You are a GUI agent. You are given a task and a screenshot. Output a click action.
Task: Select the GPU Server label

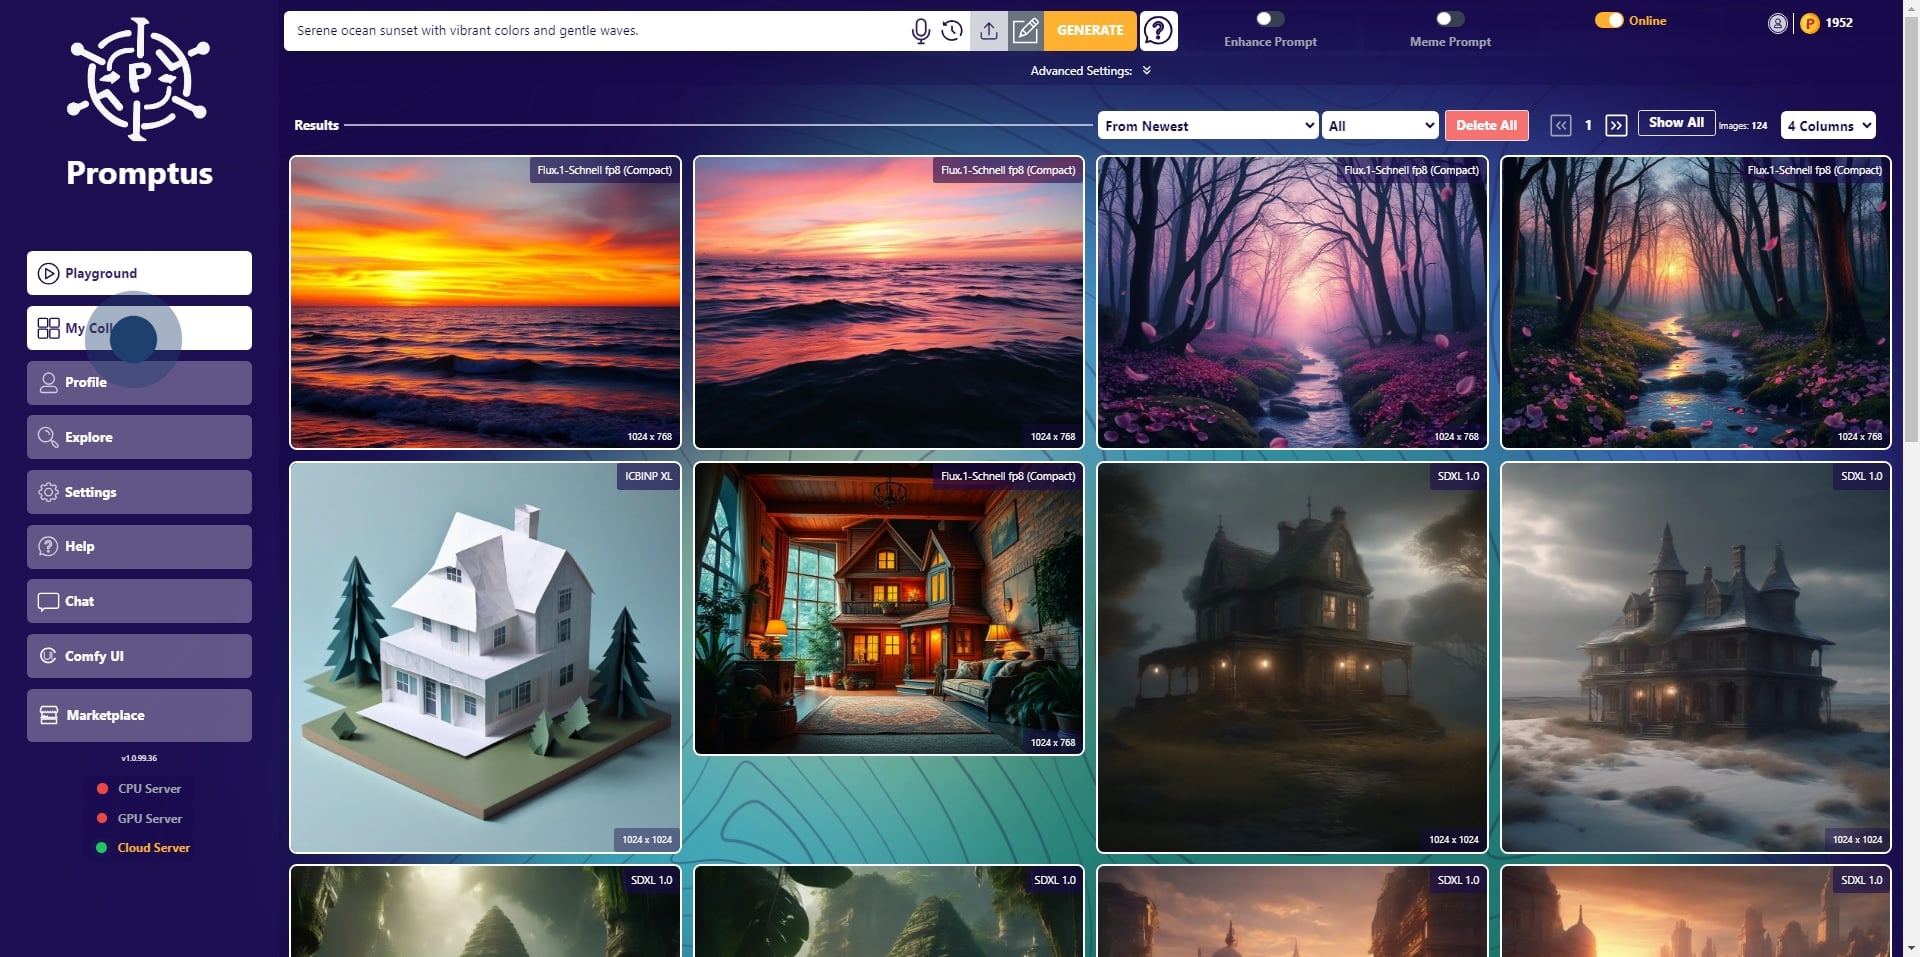(150, 818)
